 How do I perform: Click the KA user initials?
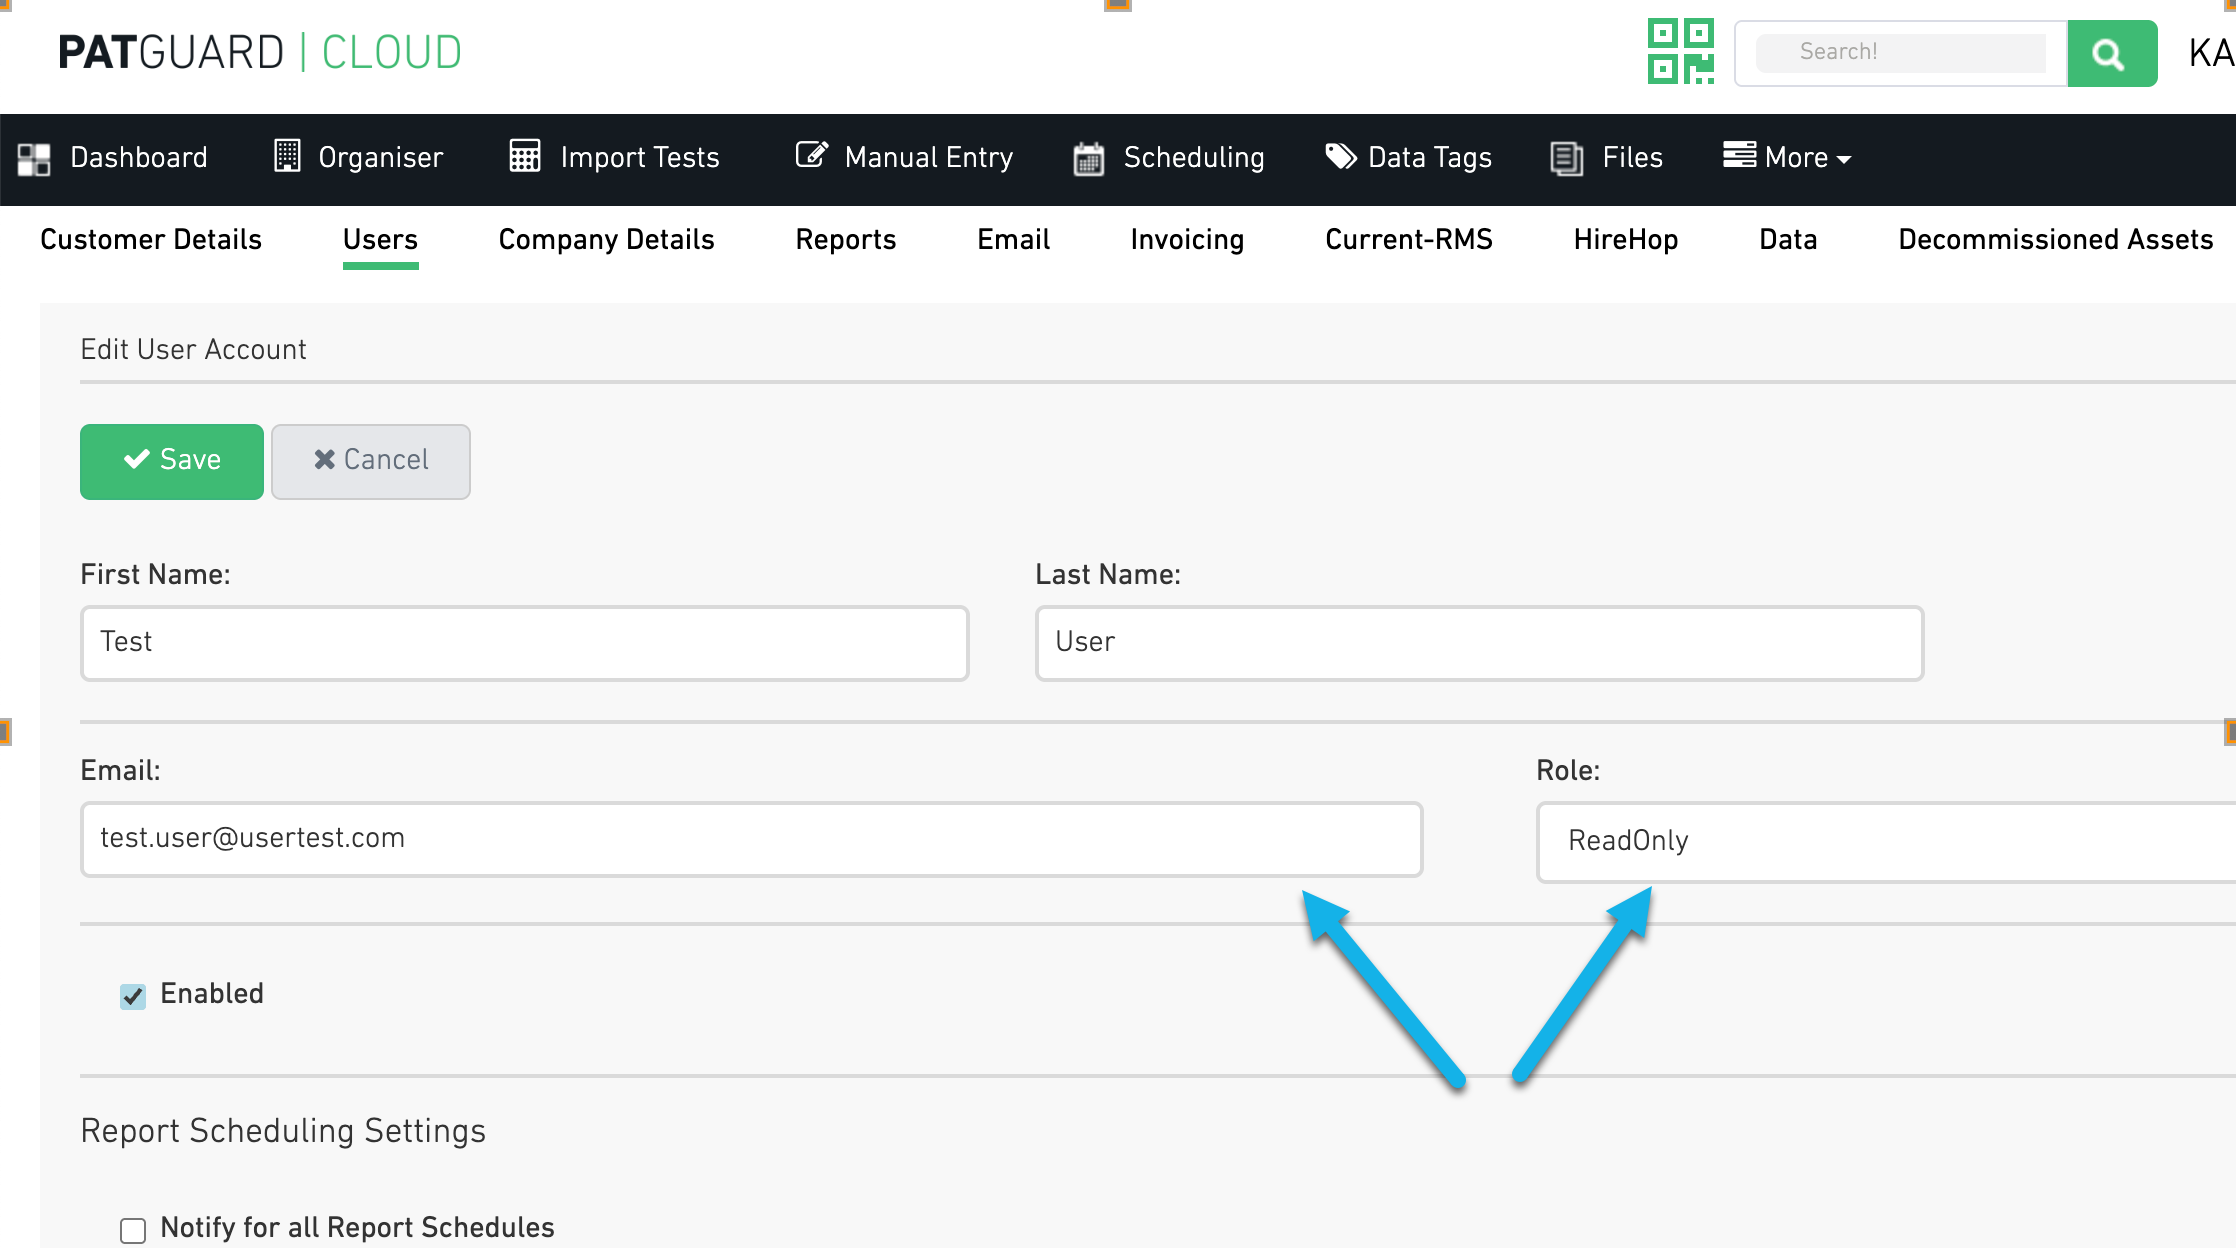[2212, 53]
